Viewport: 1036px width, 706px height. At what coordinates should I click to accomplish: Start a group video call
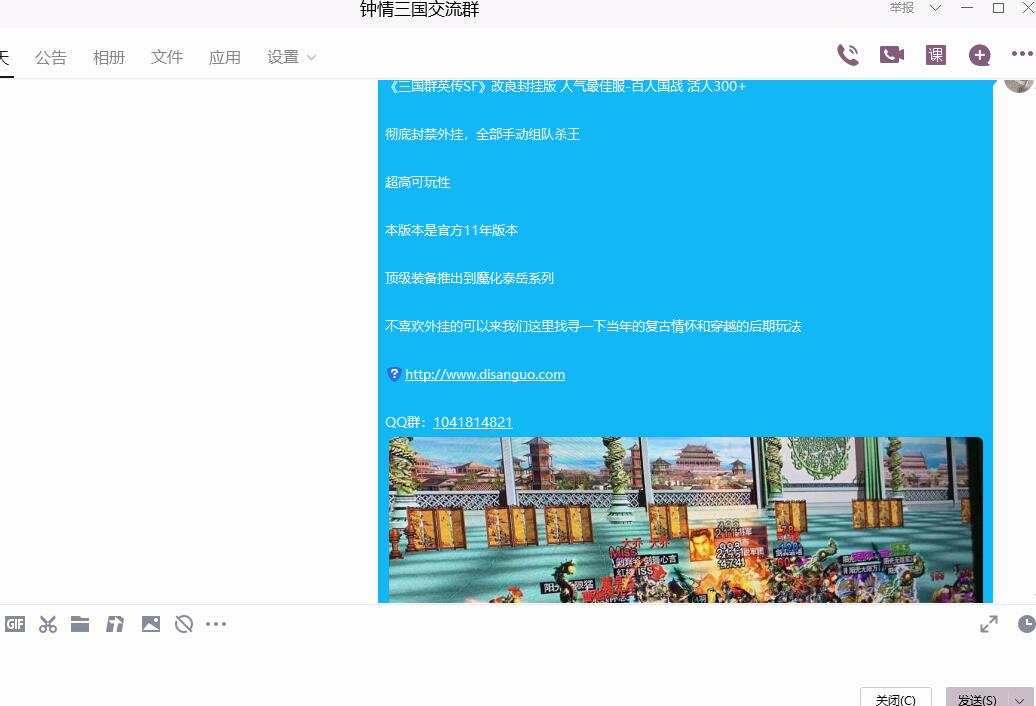tap(892, 55)
